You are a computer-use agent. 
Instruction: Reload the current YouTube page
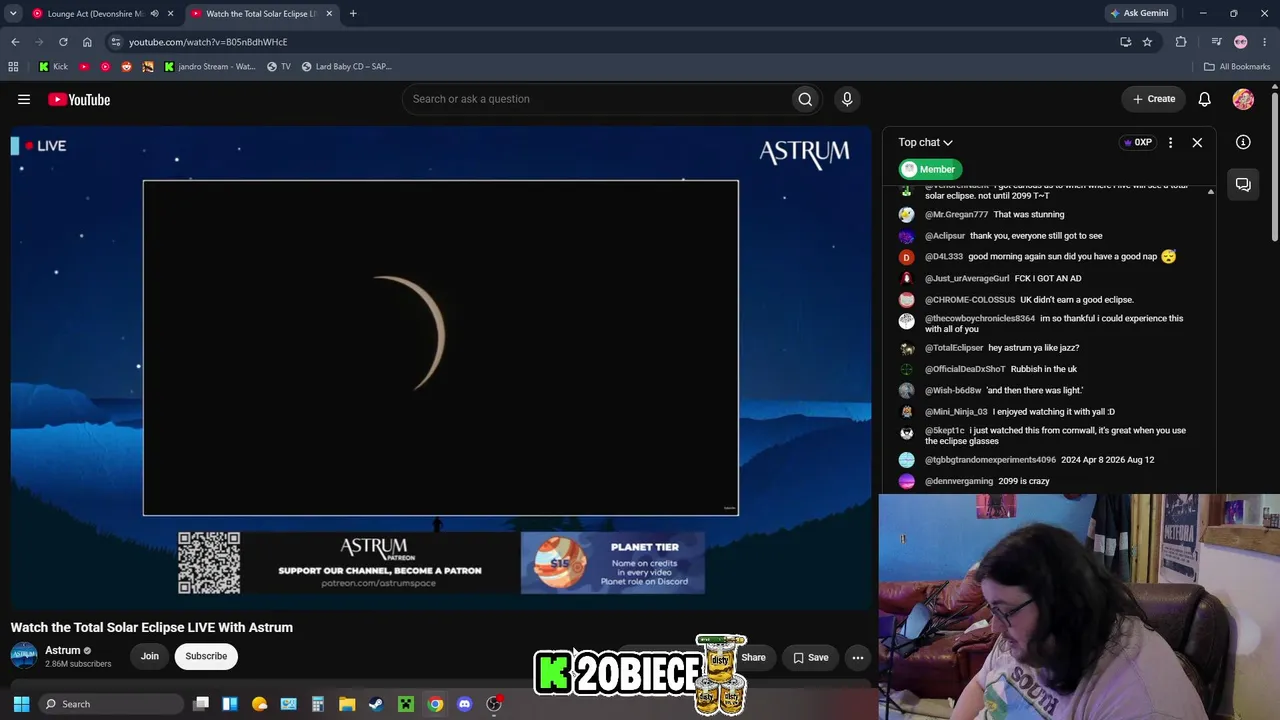[63, 42]
